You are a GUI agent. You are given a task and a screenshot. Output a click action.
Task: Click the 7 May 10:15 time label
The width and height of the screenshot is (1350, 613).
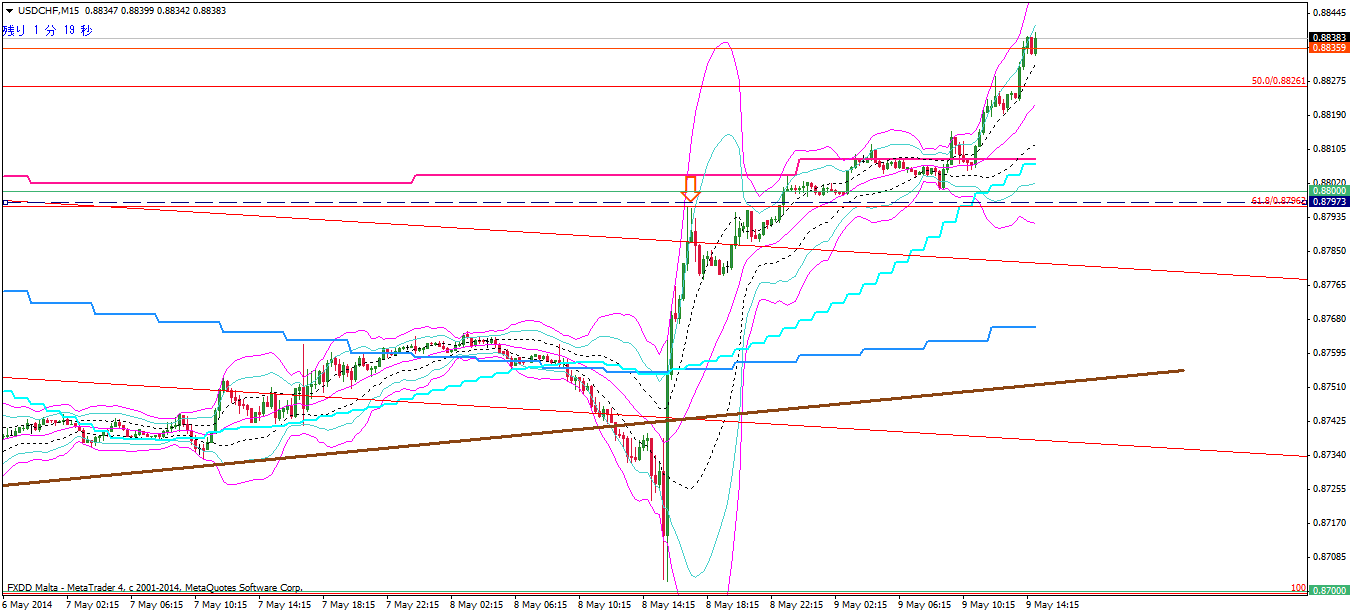[x=220, y=605]
